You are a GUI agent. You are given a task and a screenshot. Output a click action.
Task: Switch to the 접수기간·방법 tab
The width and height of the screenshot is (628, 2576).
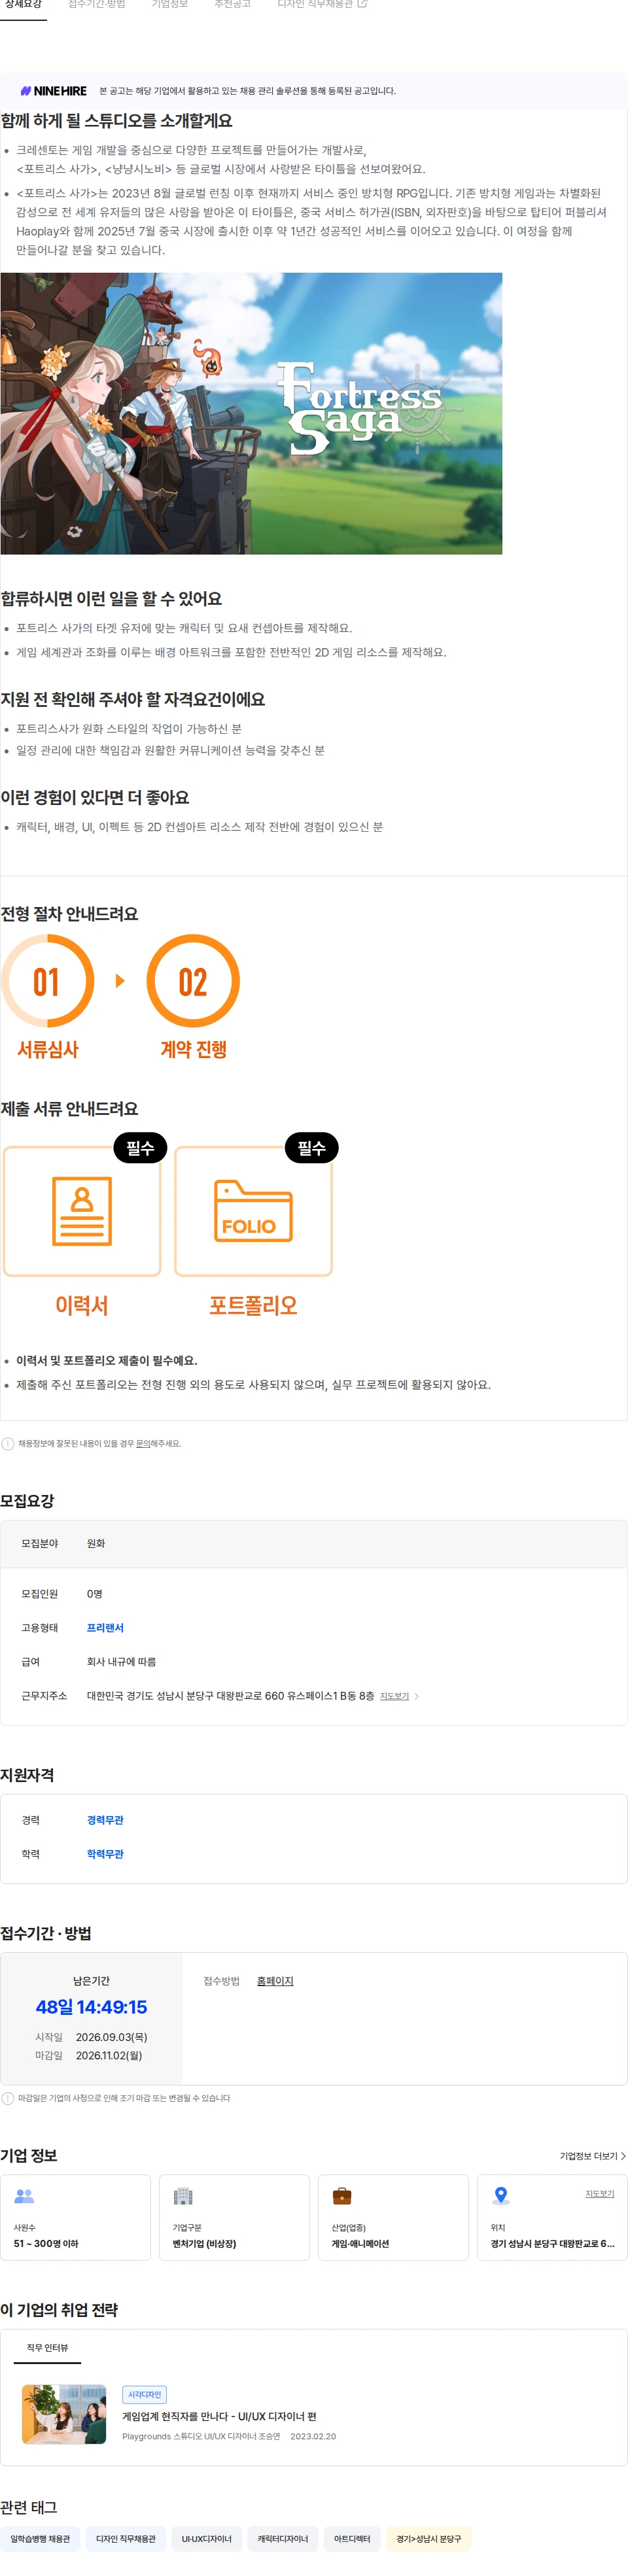click(97, 5)
